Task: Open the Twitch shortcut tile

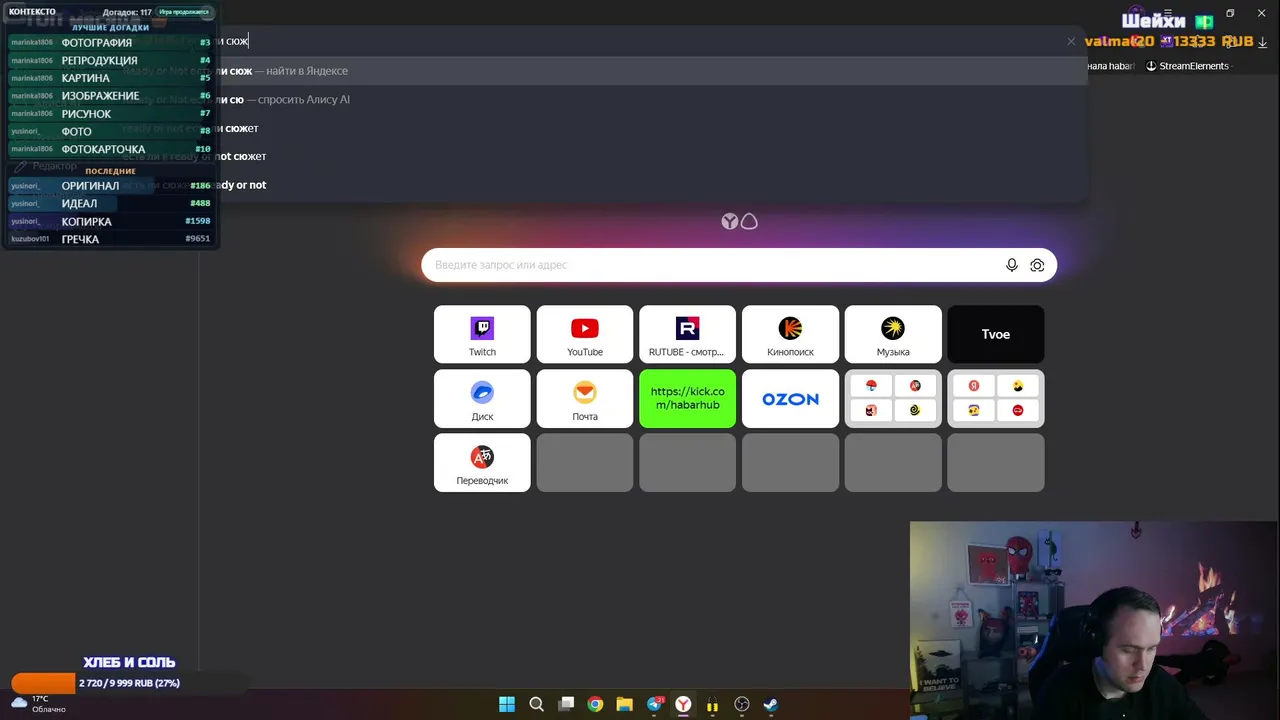Action: pyautogui.click(x=482, y=334)
